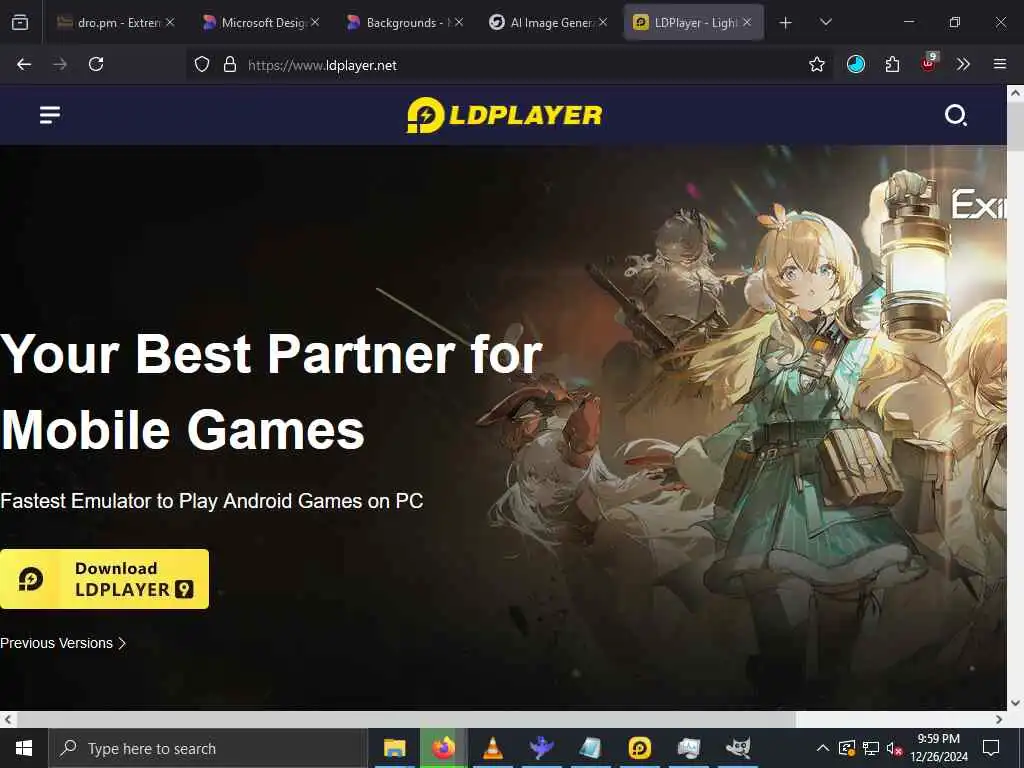Open the clock showing 9:59 PM

(938, 748)
